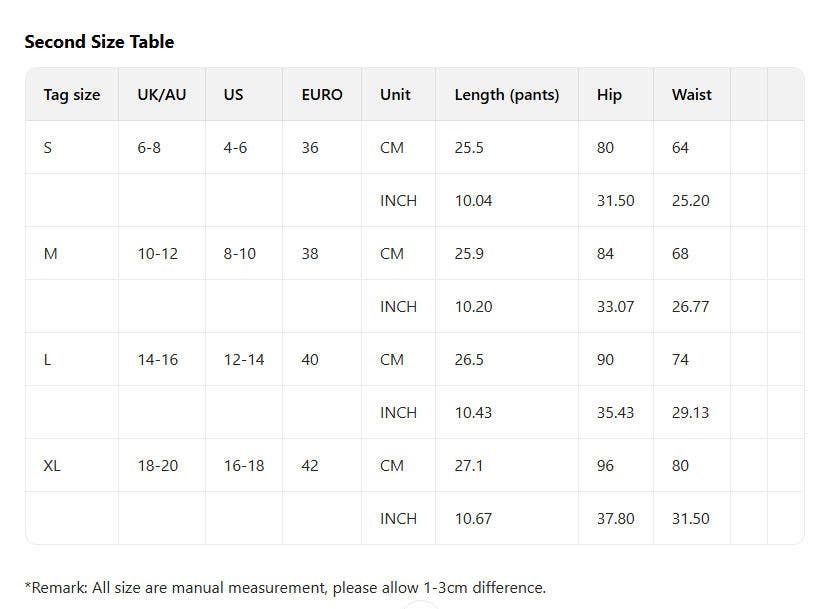Screen dimensions: 817x609
Task: Select the UK/AU '18-20' cell
Action: (158, 466)
